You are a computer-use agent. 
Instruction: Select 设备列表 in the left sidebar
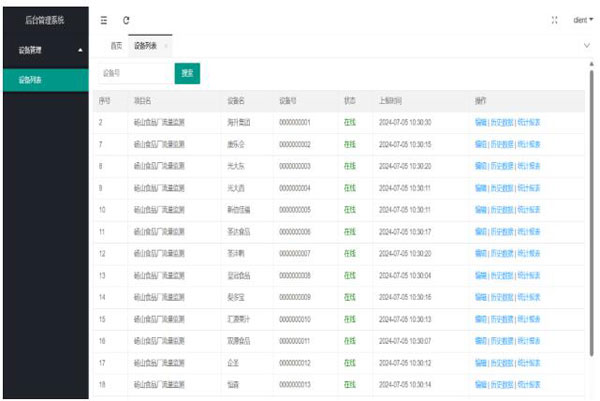[x=30, y=79]
